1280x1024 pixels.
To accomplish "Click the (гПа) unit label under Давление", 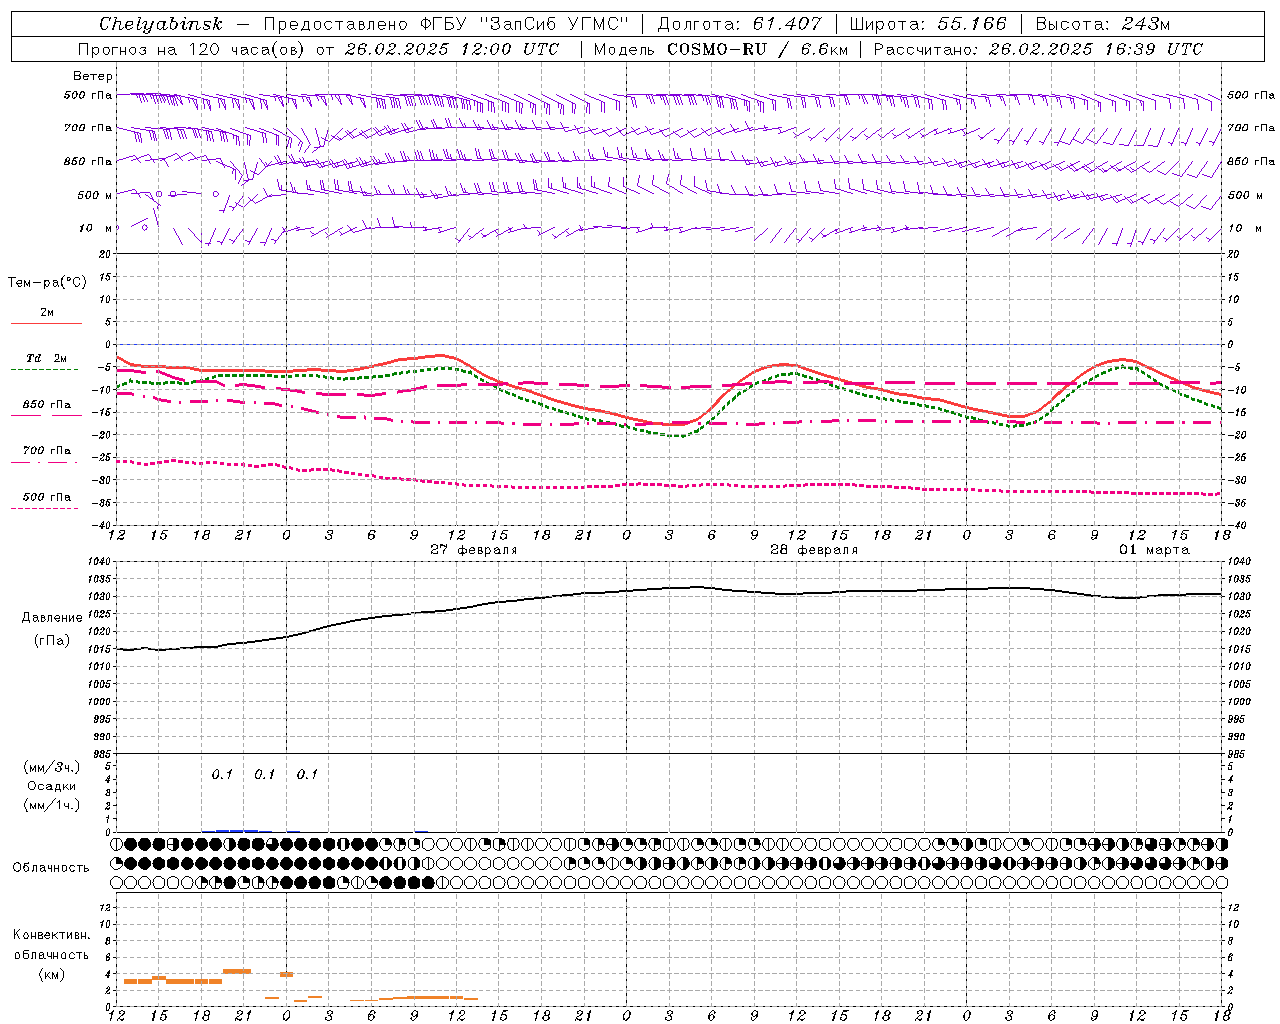I will [52, 641].
